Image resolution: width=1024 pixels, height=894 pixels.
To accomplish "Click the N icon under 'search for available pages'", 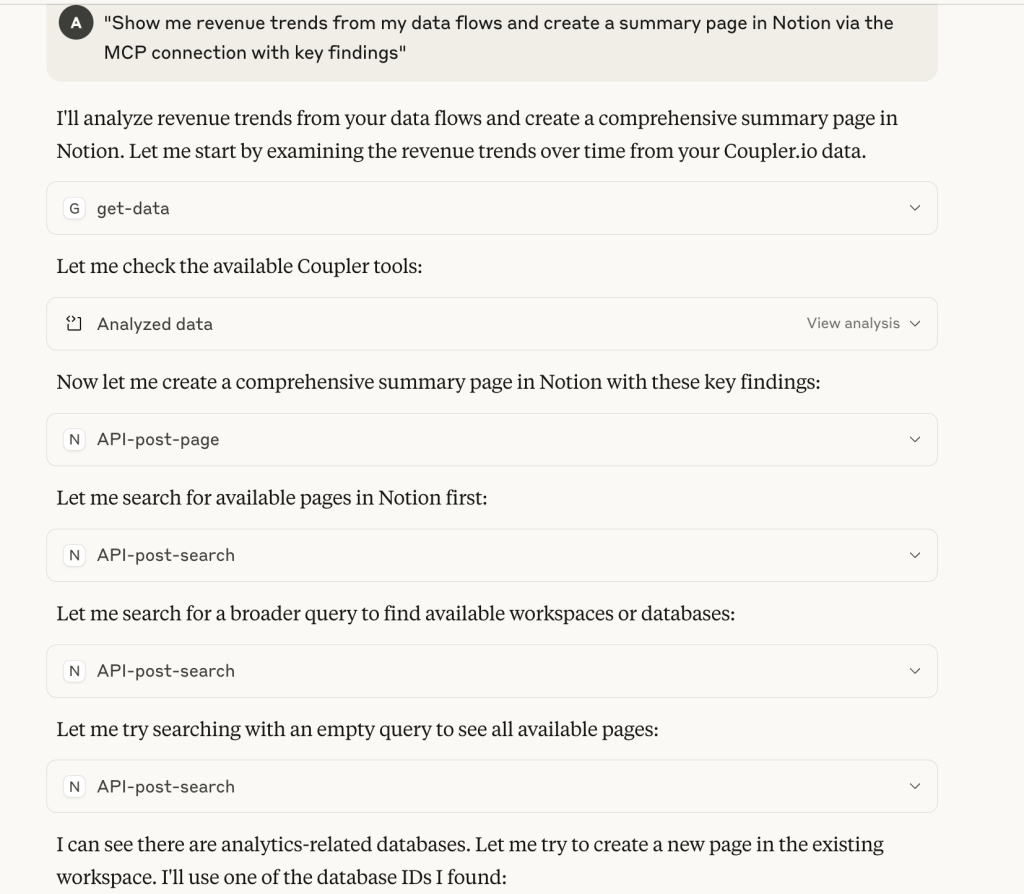I will [74, 555].
